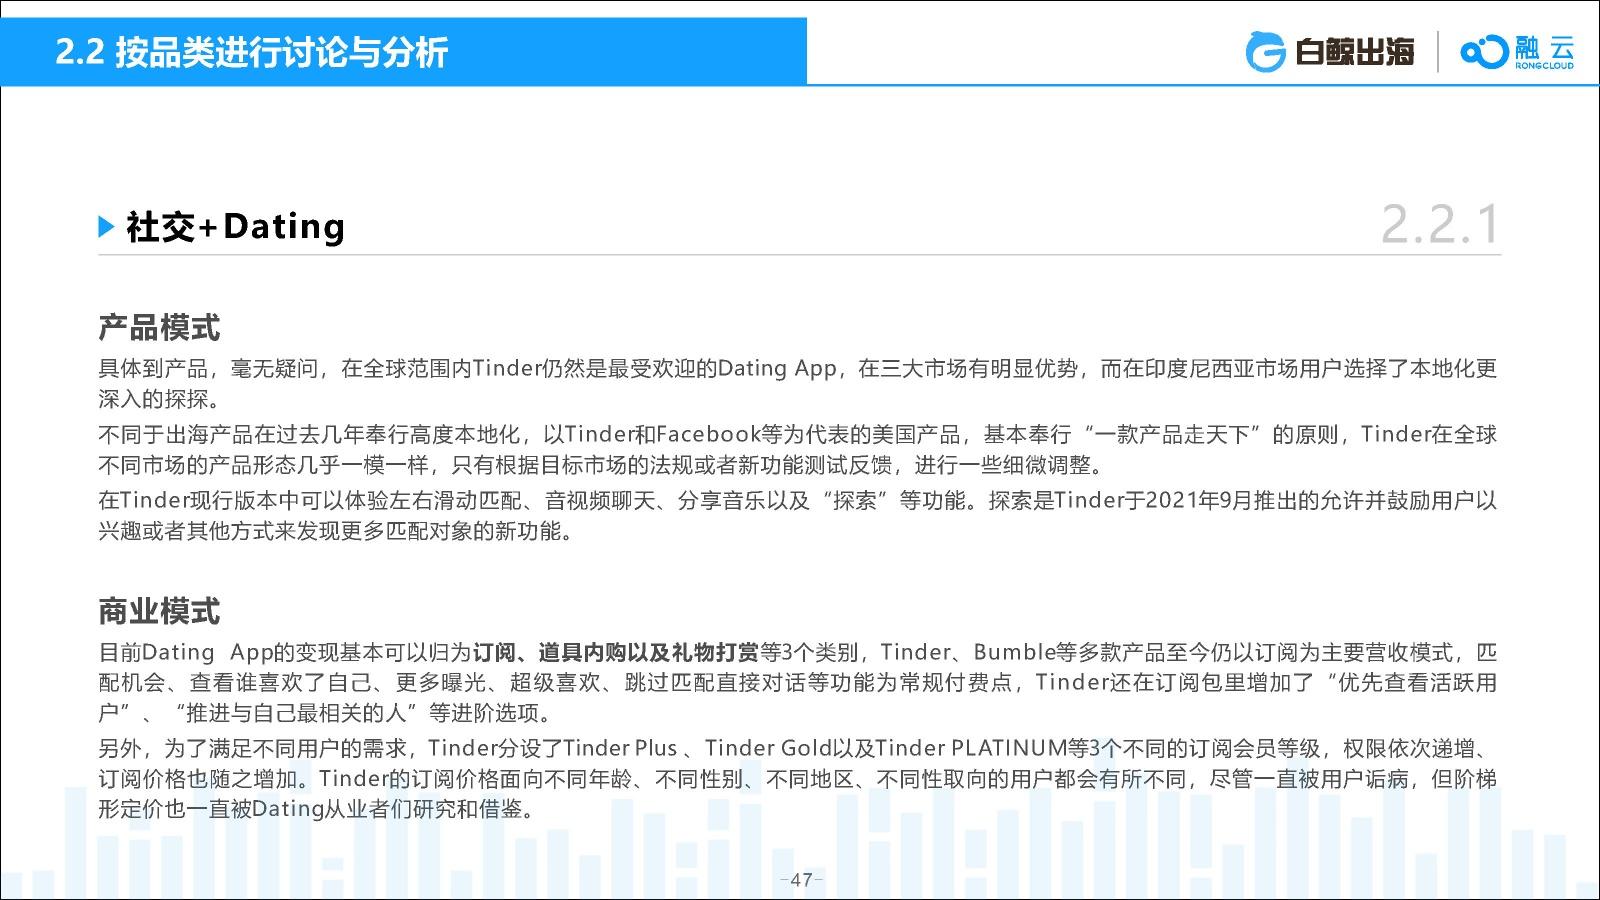Select the header title 2.2 按品类进行讨论与分析
The height and width of the screenshot is (900, 1600).
click(251, 52)
